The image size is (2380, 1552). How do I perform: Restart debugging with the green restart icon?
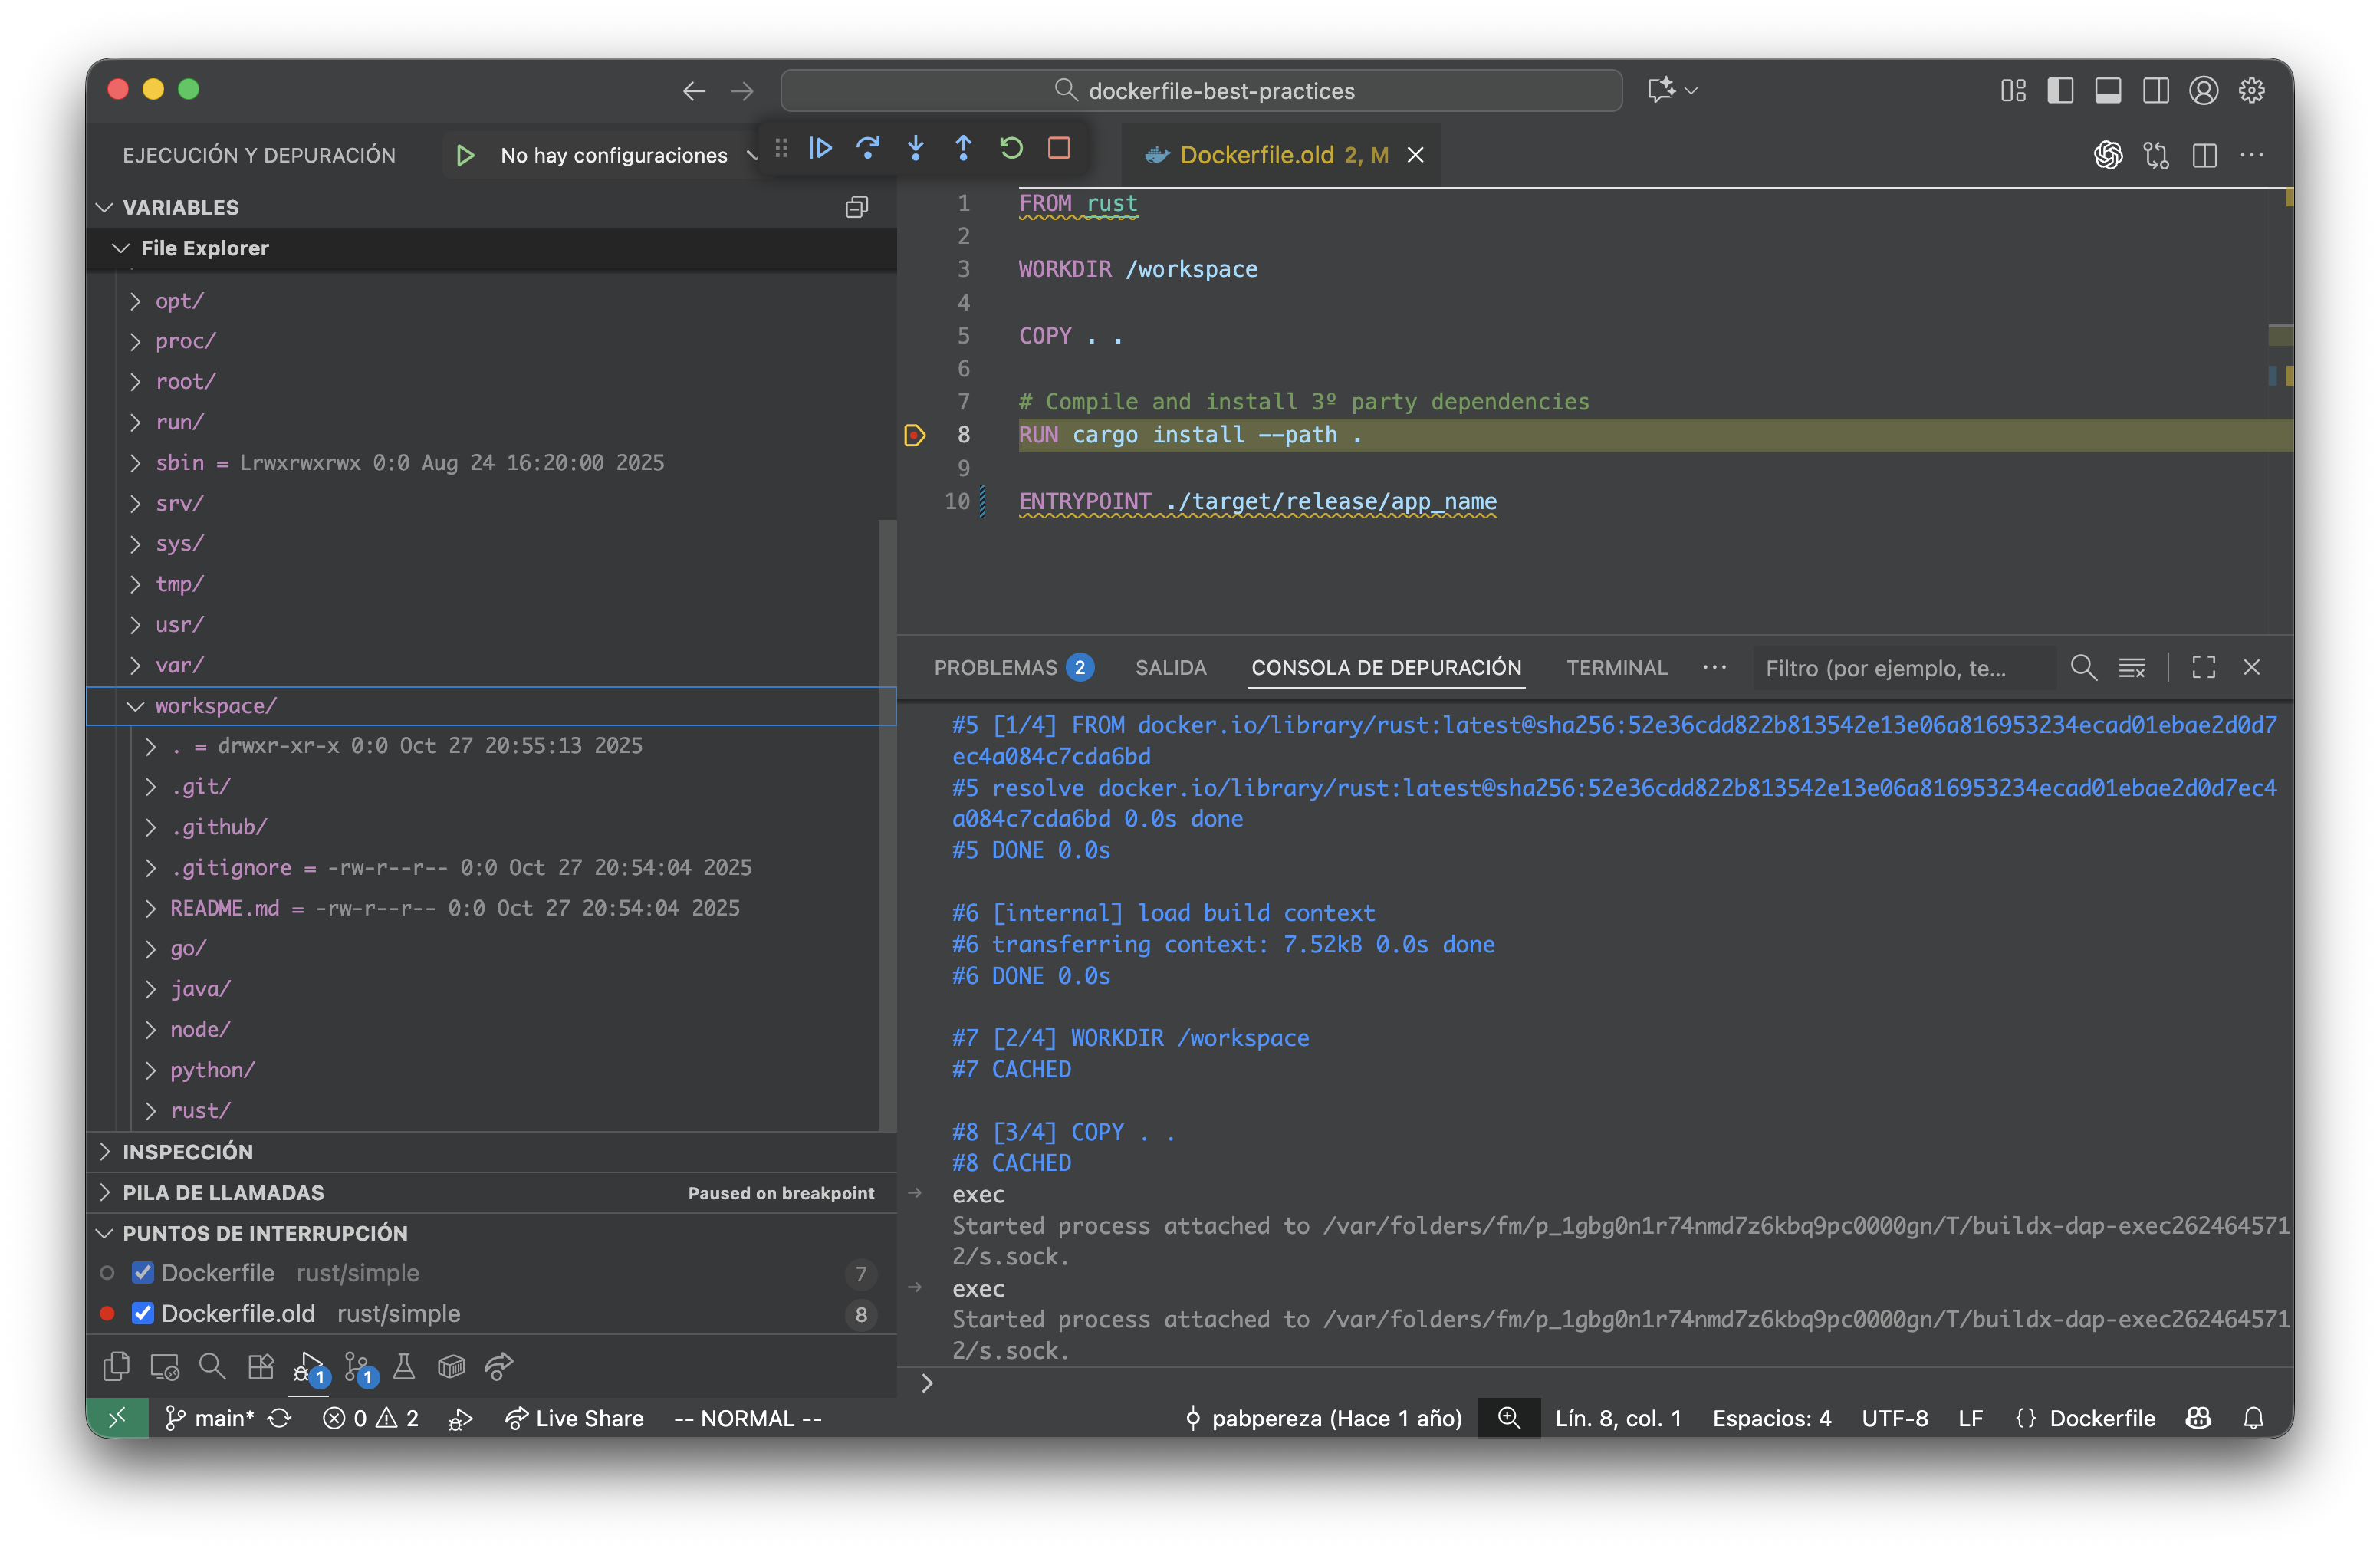(x=1011, y=148)
